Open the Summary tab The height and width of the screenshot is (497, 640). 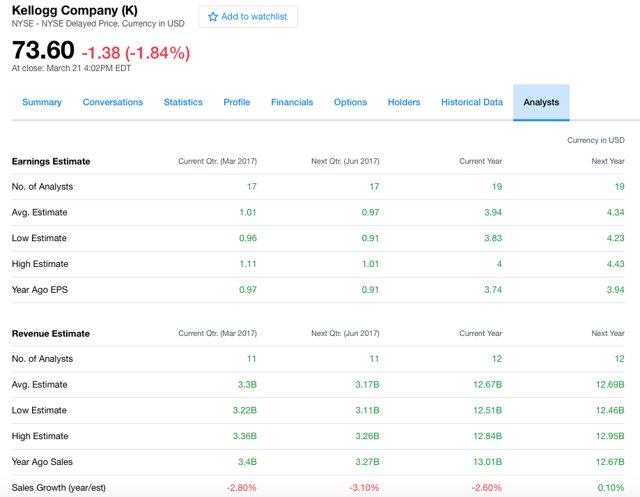pyautogui.click(x=42, y=102)
